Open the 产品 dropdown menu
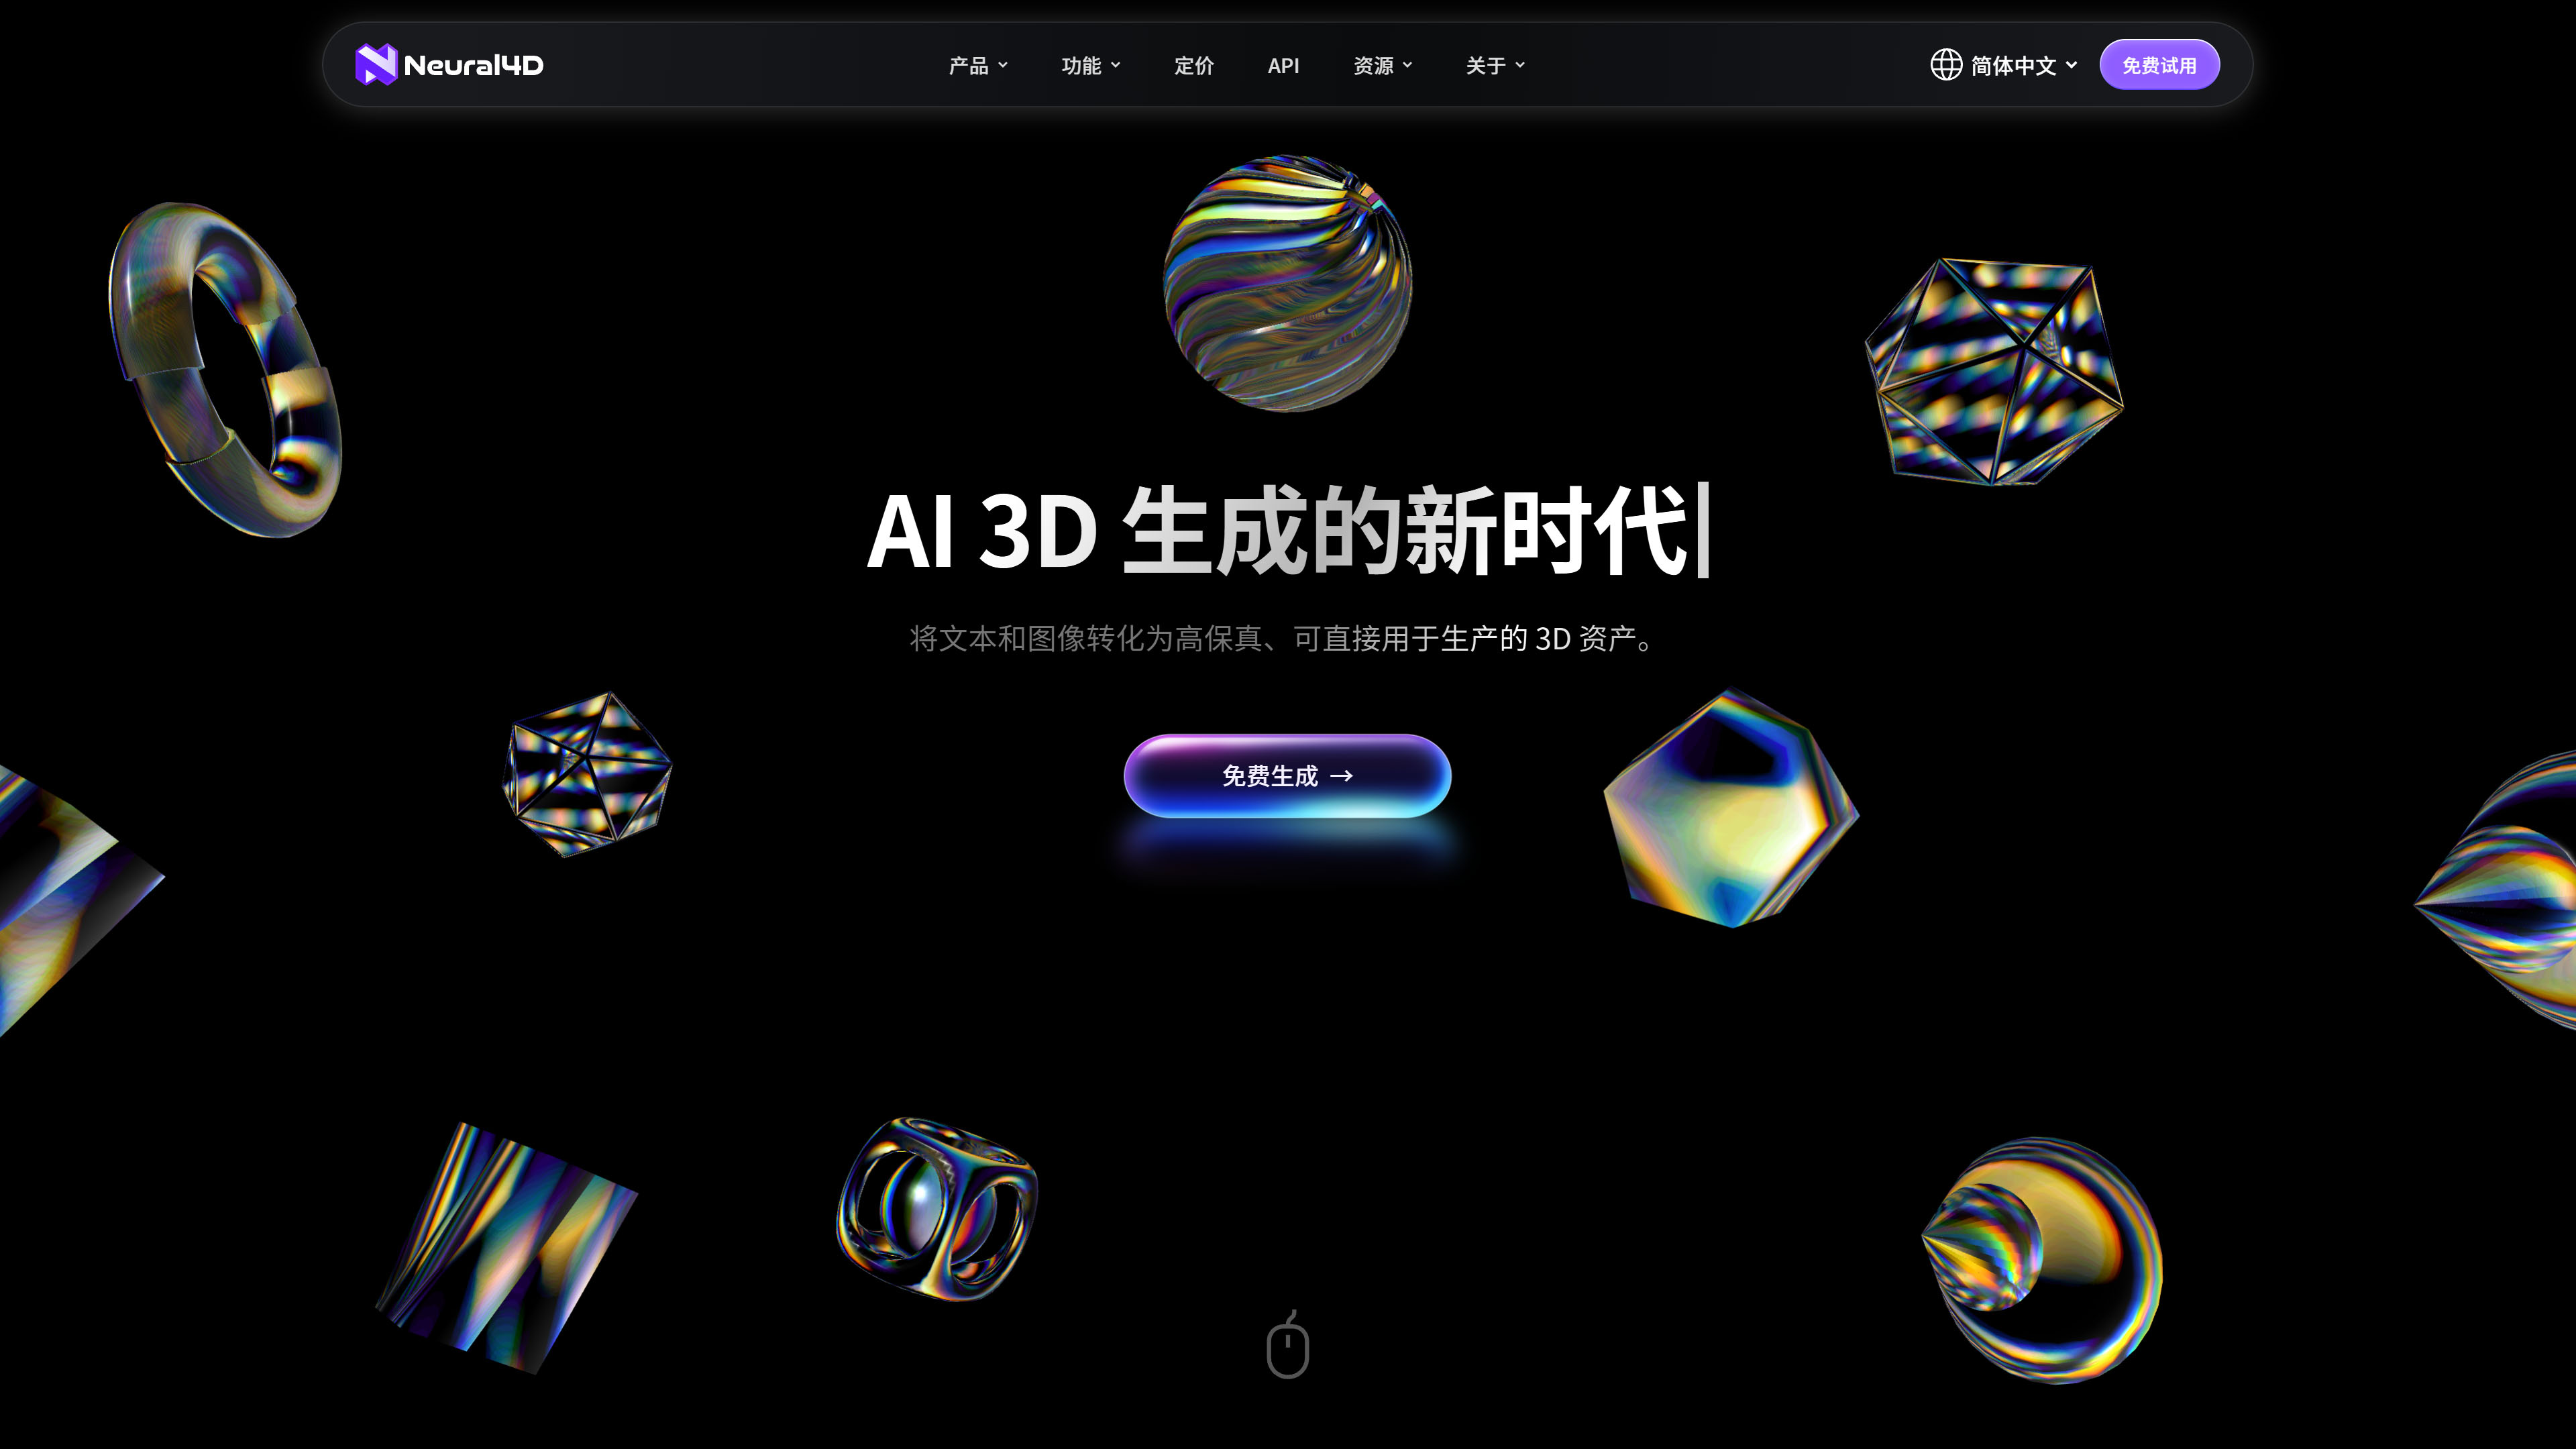This screenshot has width=2576, height=1449. [978, 66]
